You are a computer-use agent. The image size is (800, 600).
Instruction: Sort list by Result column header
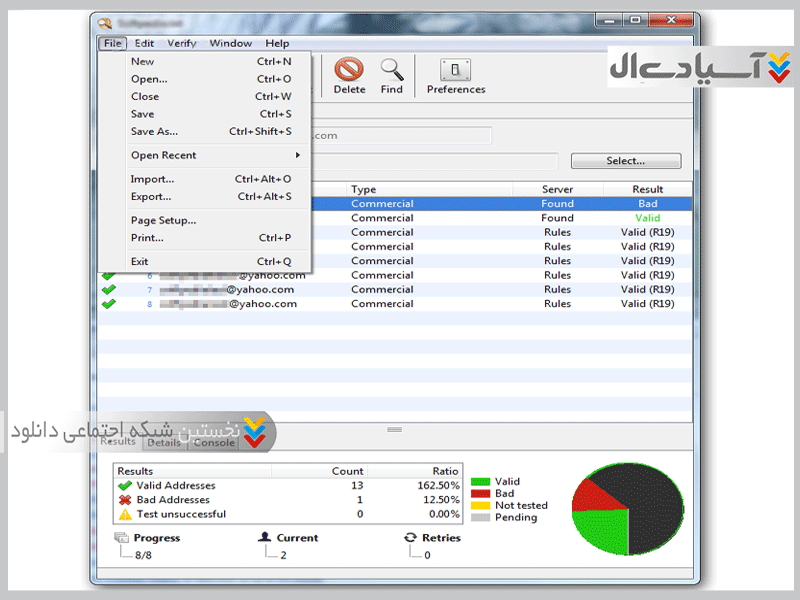coord(647,189)
